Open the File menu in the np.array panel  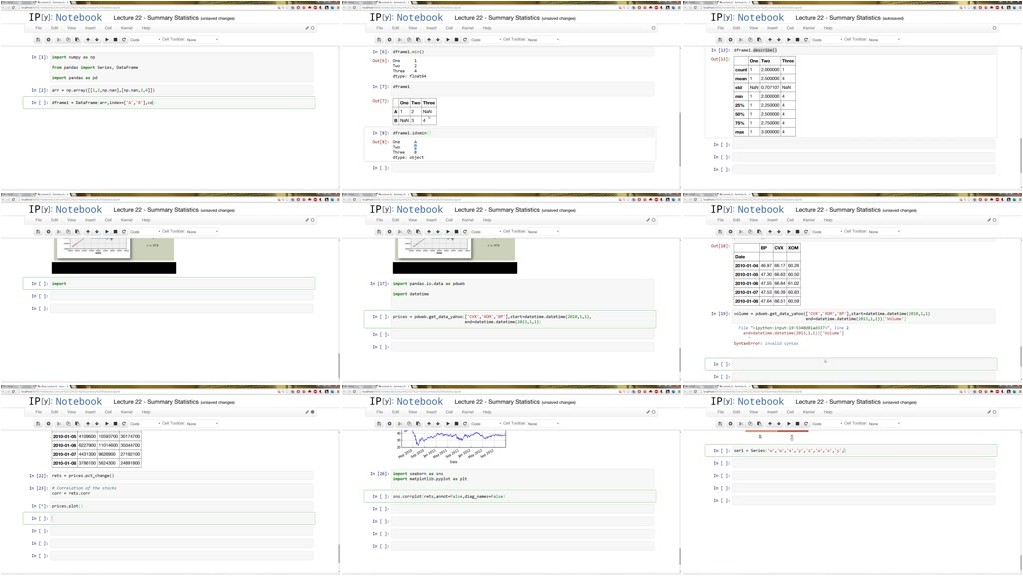tap(38, 28)
